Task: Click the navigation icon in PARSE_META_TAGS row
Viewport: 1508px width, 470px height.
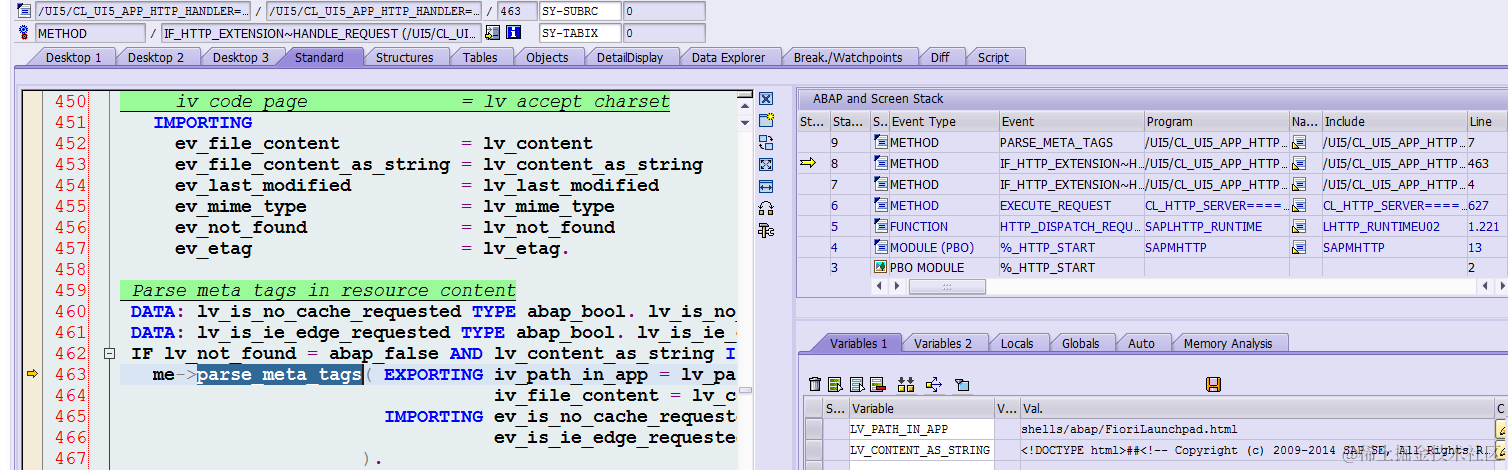Action: (1299, 143)
